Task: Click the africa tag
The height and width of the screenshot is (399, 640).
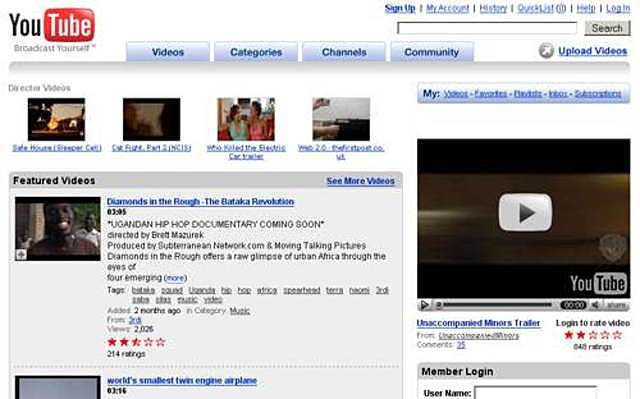Action: [x=267, y=290]
